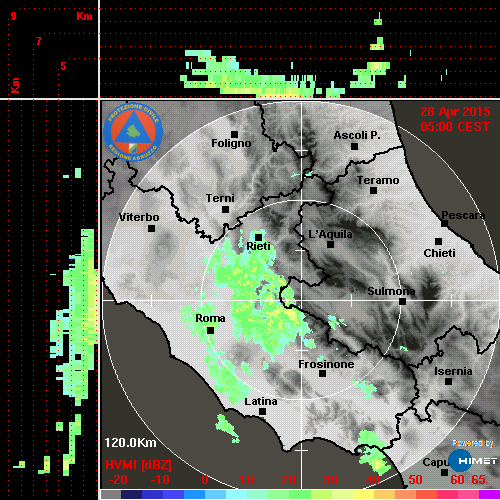Screen dimensions: 500x500
Task: Click the Teramo city name label
Action: [378, 180]
